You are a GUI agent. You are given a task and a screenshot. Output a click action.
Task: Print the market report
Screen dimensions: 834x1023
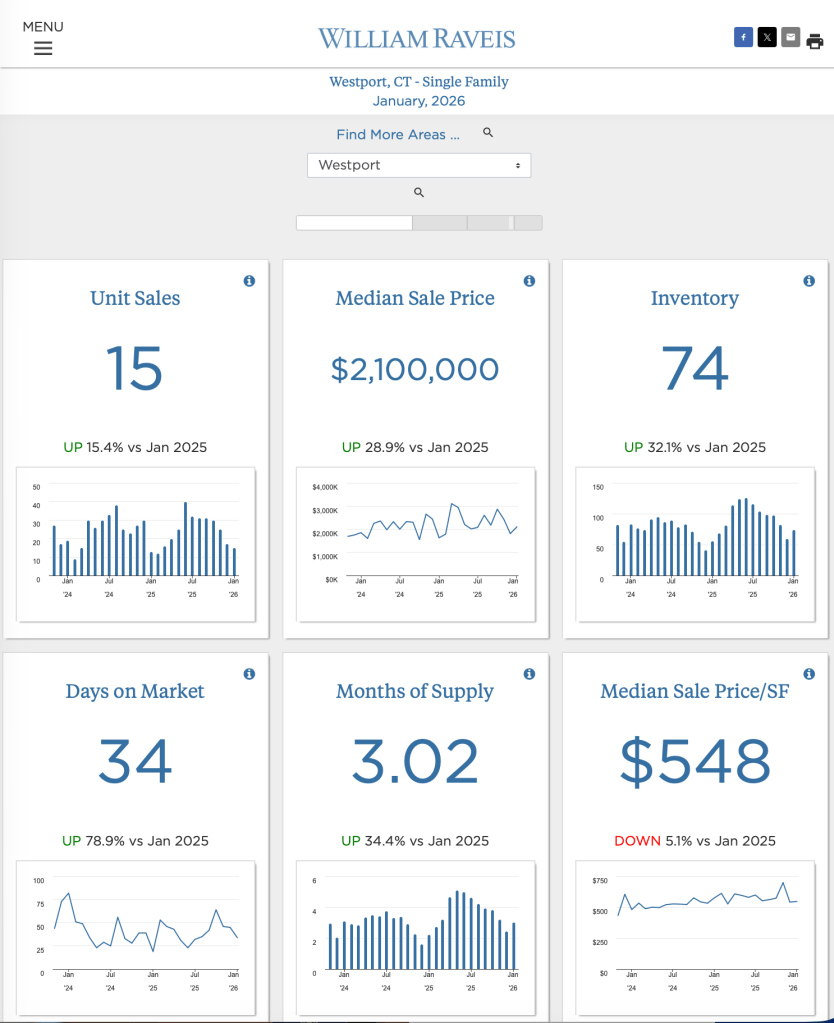815,41
